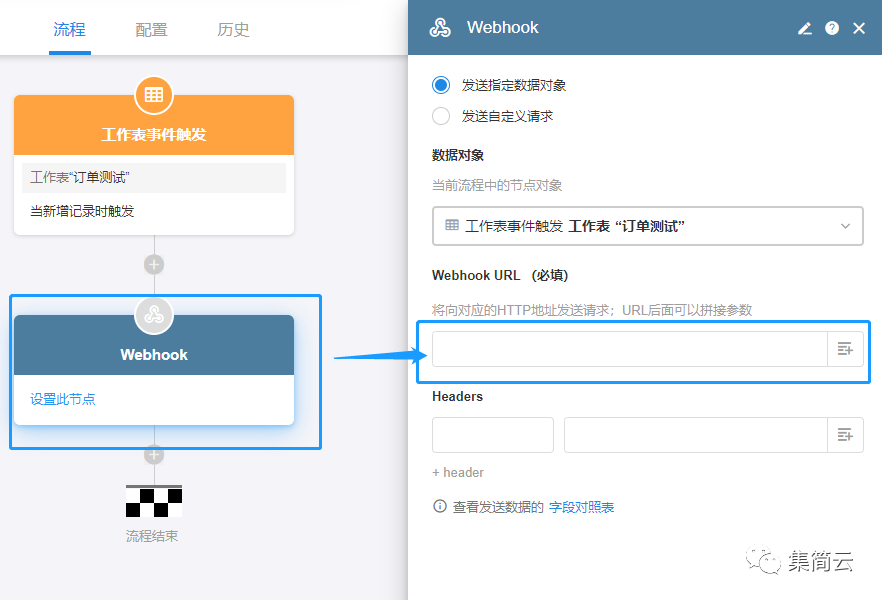The height and width of the screenshot is (600, 882).
Task: Open help for the Webhook panel
Action: tap(831, 28)
